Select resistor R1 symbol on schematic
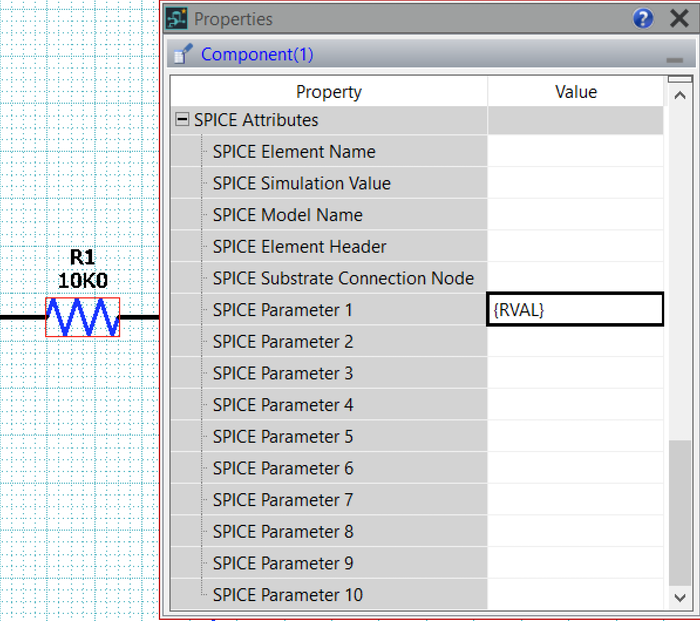The image size is (700, 621). tap(83, 317)
